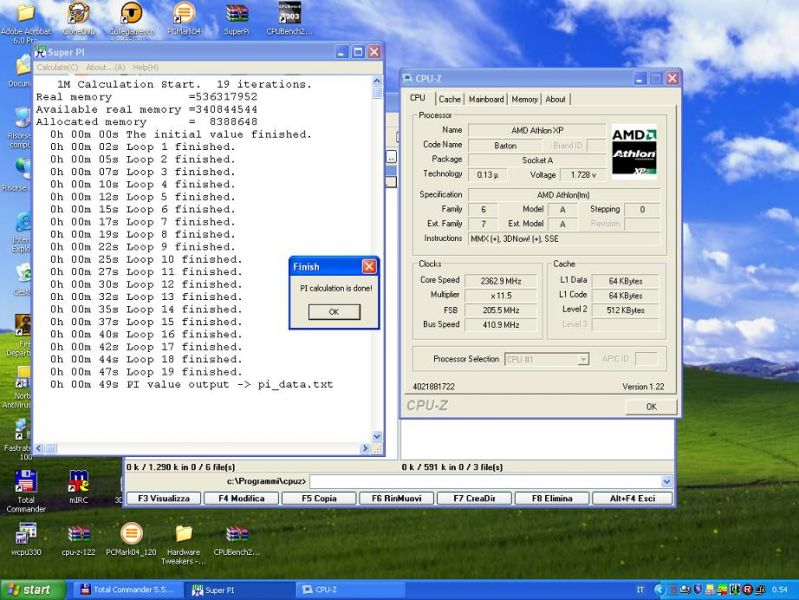
Task: Click the Code Name value Barton
Action: coord(505,146)
